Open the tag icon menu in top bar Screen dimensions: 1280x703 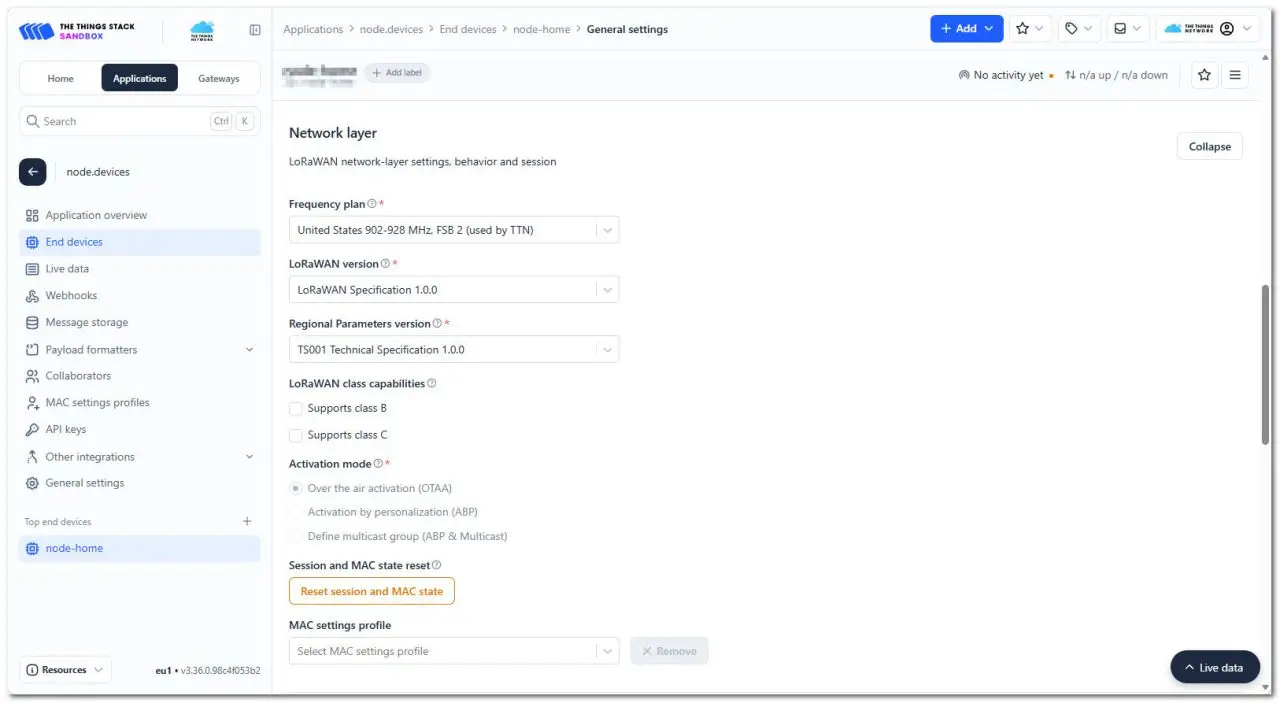click(x=1078, y=29)
